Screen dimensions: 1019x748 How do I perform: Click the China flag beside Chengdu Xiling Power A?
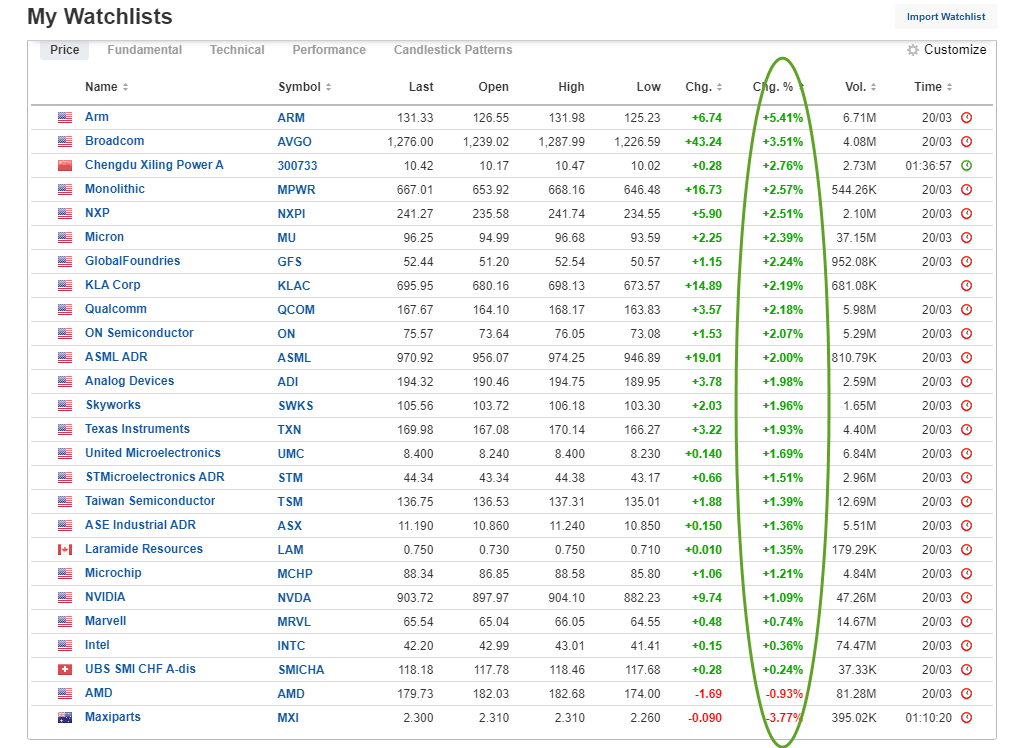tap(65, 166)
